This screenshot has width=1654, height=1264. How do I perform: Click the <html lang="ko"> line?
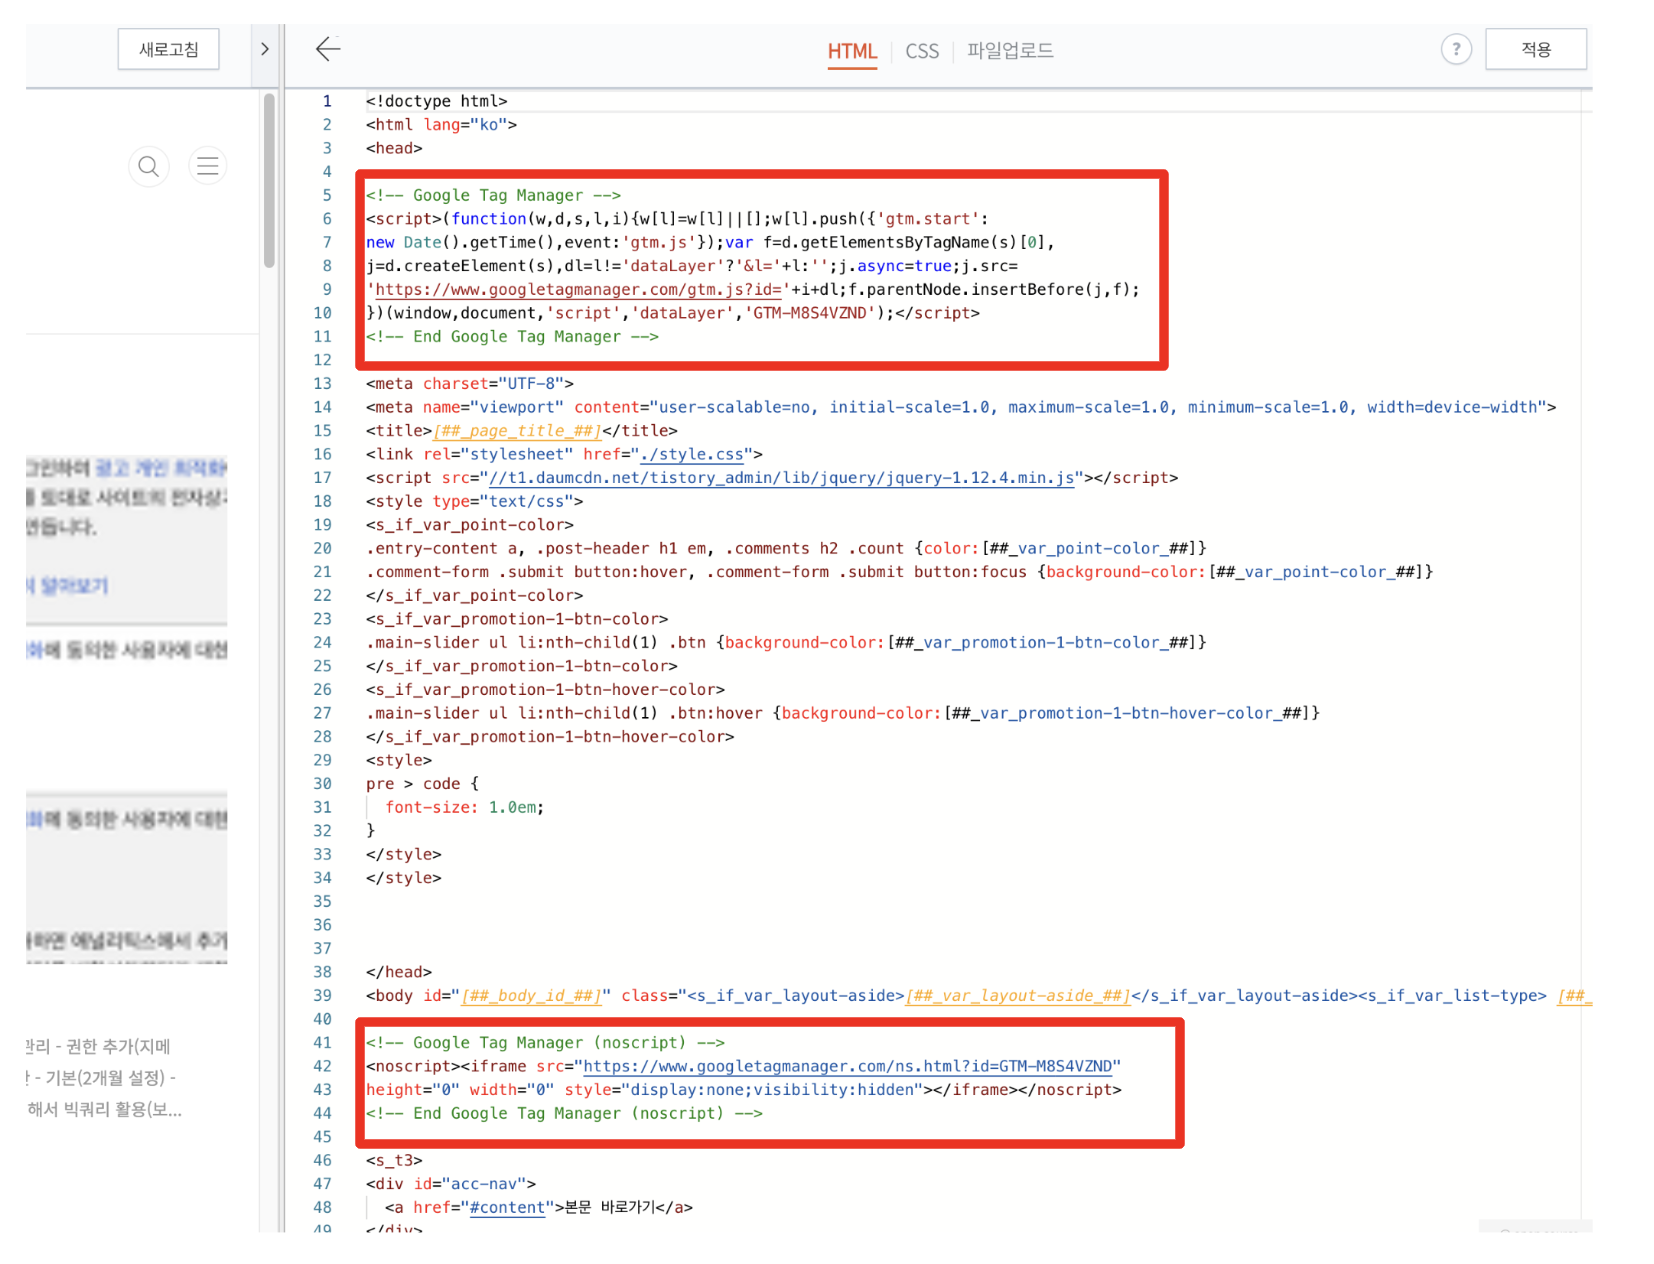coord(441,125)
